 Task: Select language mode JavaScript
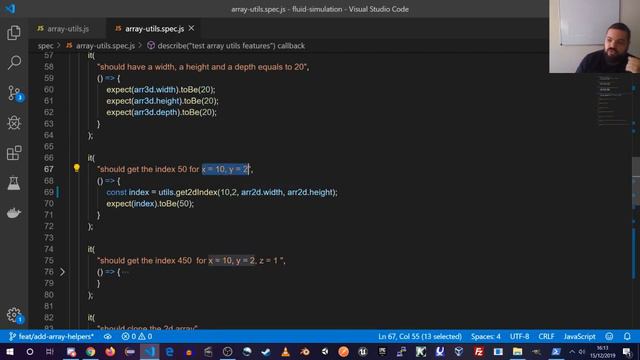(579, 336)
